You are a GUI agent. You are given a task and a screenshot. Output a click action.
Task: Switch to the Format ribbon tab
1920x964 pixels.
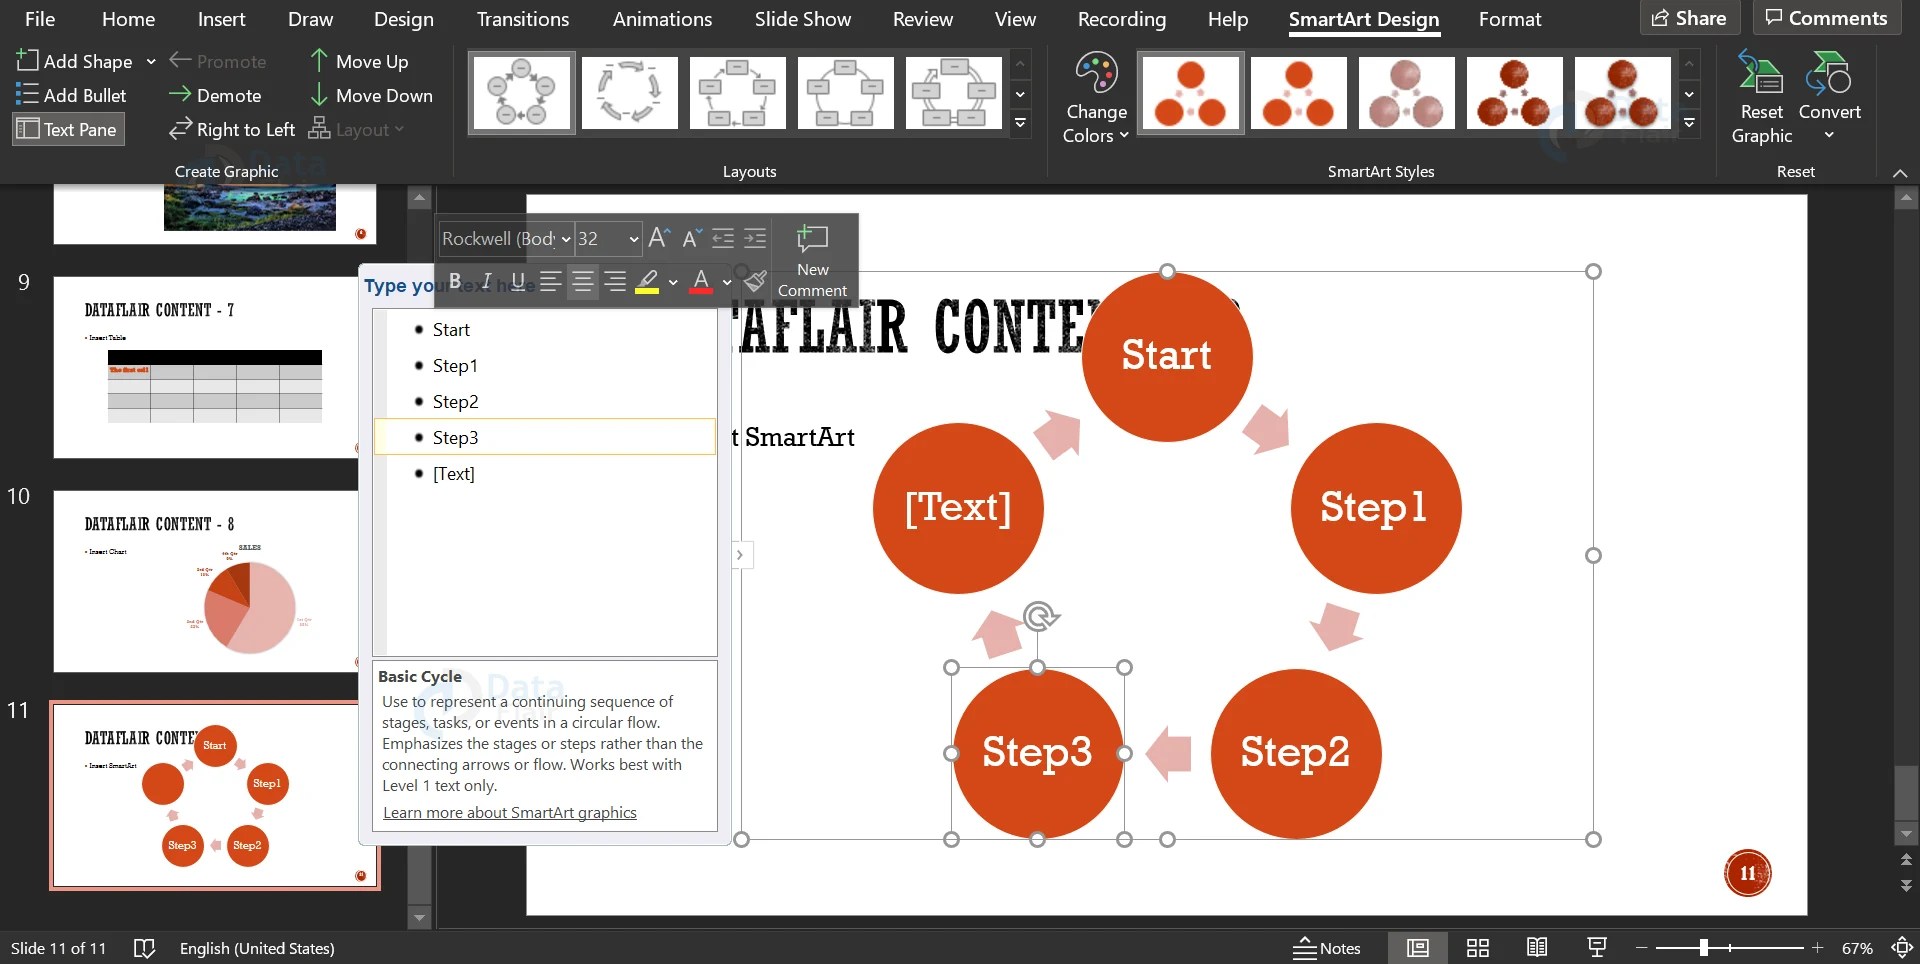(x=1510, y=19)
